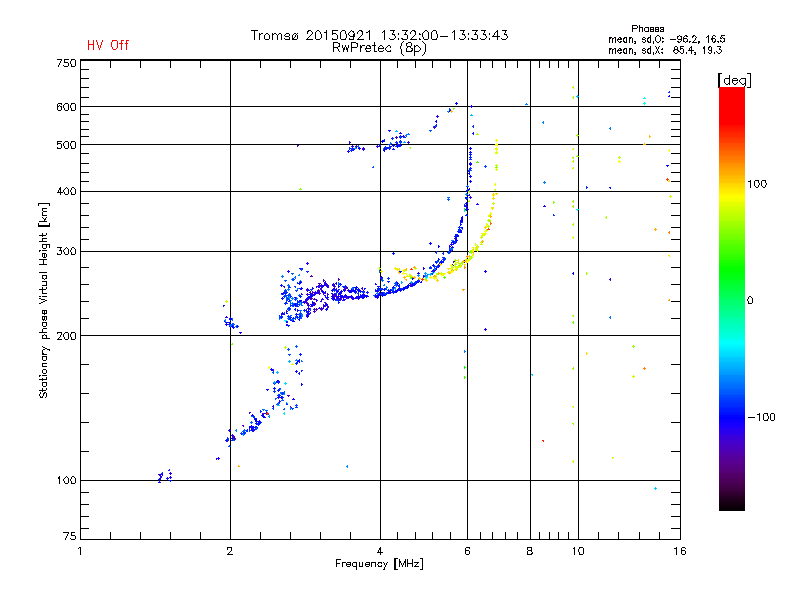Click the 'Phases' header text
This screenshot has width=800, height=600.
647,29
